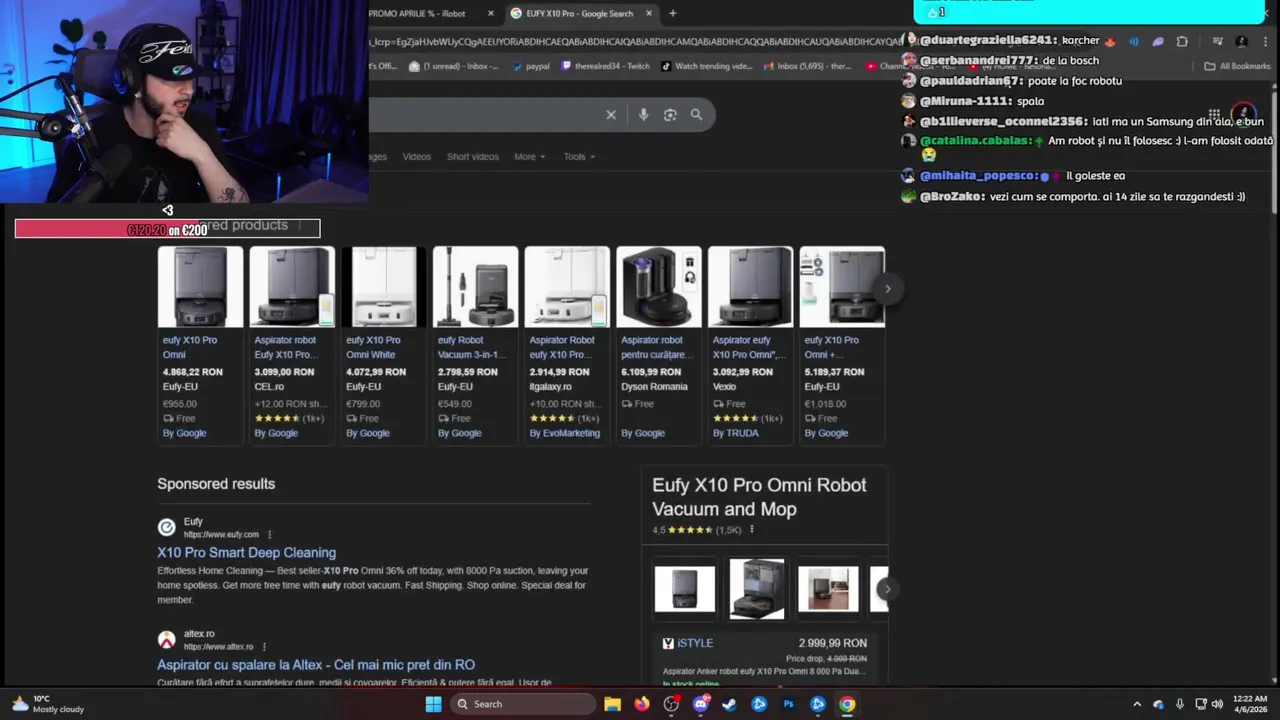Open itgalaxy.ro 2.914,99 RON product

tap(567, 344)
